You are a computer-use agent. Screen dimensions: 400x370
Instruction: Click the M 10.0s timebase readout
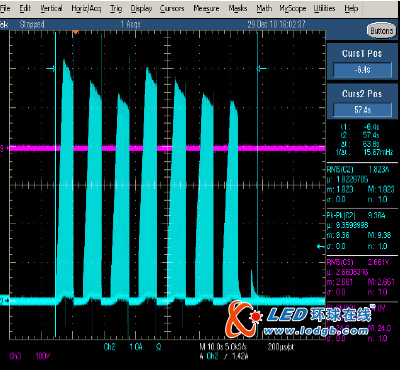coord(224,347)
